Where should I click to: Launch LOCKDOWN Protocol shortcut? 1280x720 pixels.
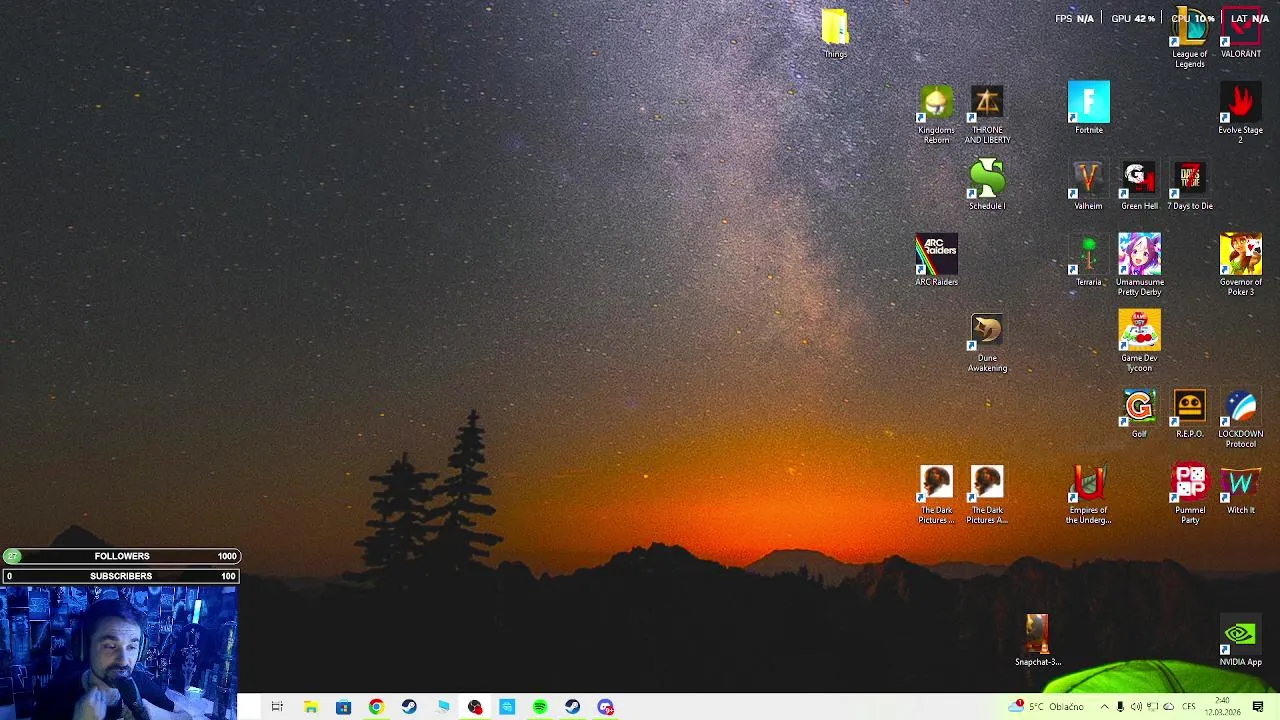1240,418
